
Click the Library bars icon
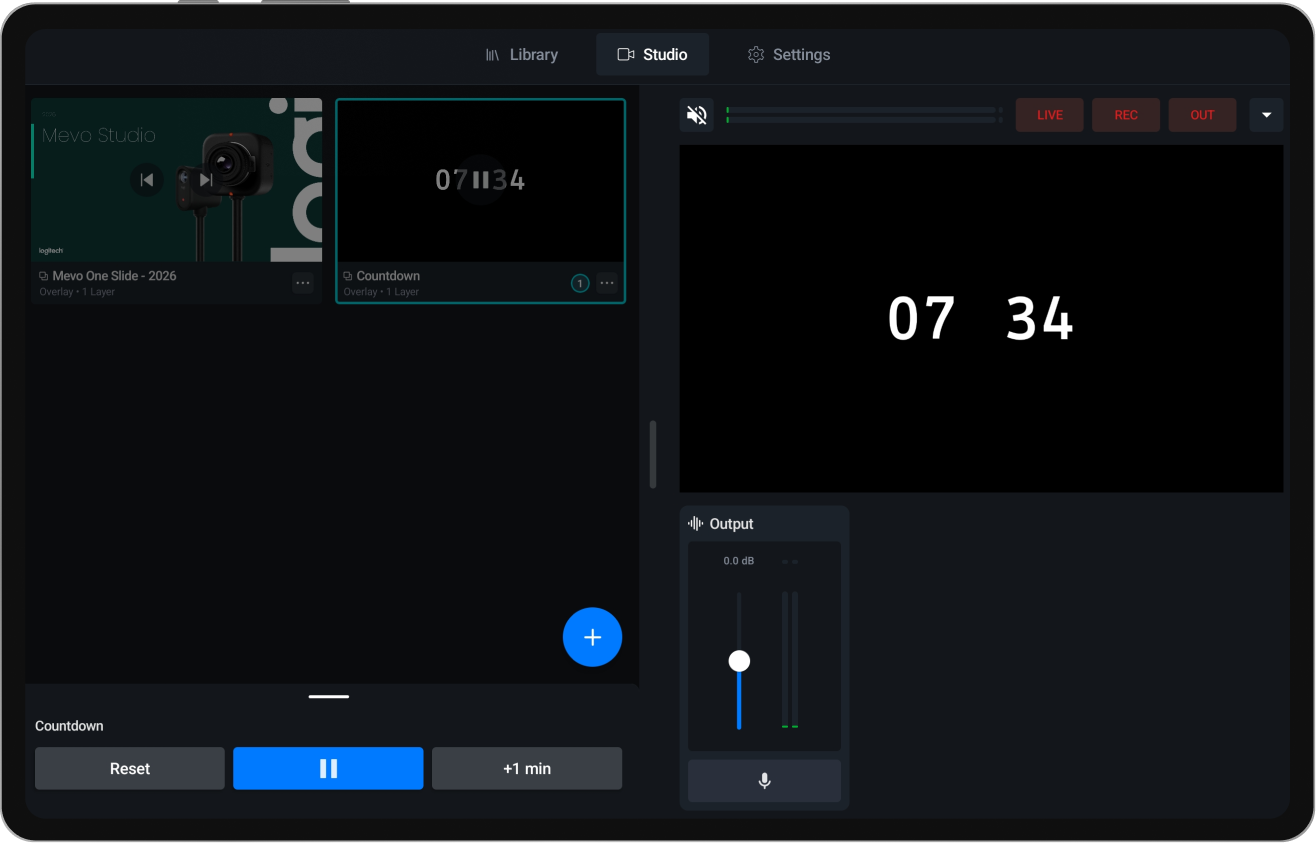pyautogui.click(x=492, y=54)
